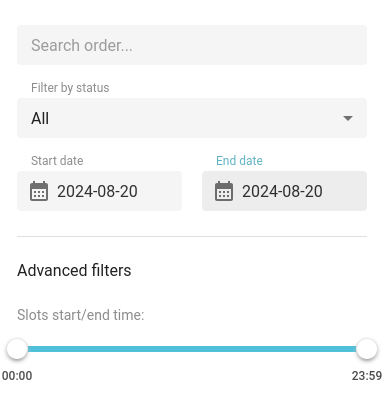
Task: Grab the left slot start-time slider handle
Action: [17, 349]
